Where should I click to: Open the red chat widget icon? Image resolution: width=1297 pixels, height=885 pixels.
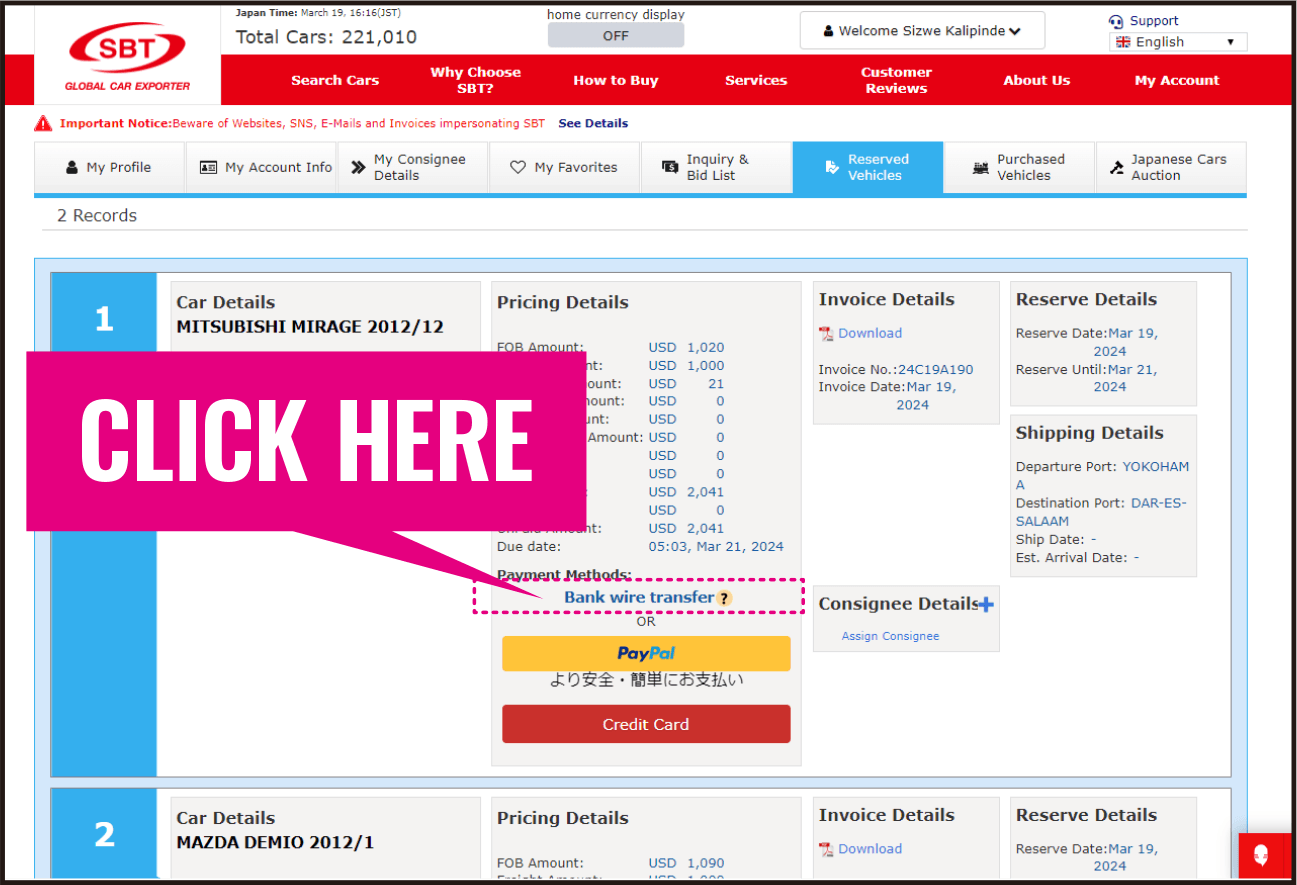pyautogui.click(x=1262, y=856)
